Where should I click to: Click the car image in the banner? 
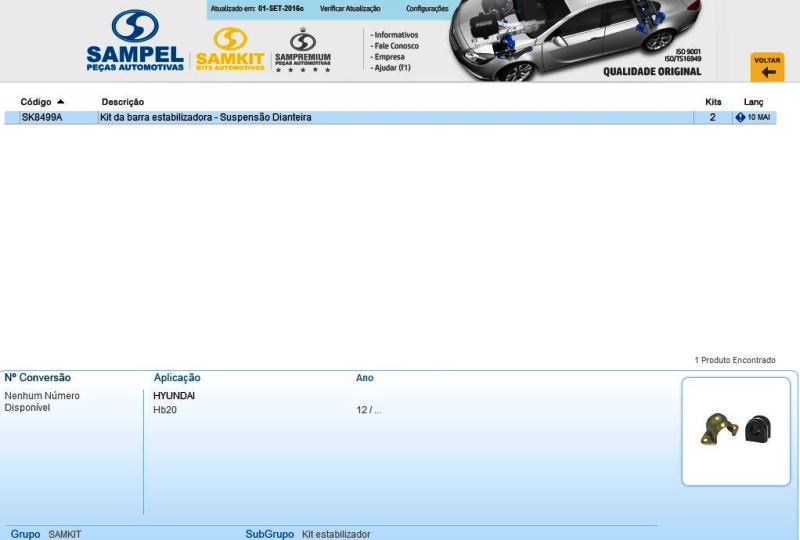[x=560, y=45]
